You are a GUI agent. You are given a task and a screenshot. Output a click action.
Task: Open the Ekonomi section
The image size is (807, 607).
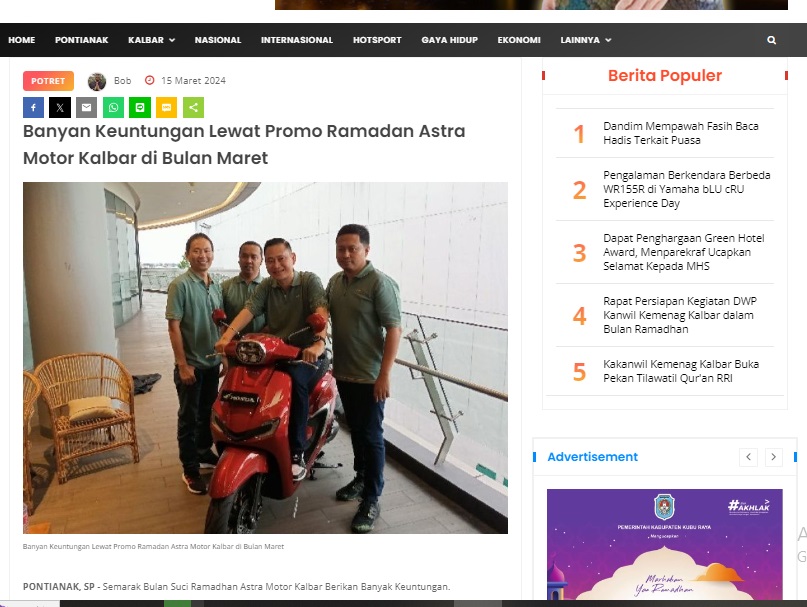tap(519, 40)
